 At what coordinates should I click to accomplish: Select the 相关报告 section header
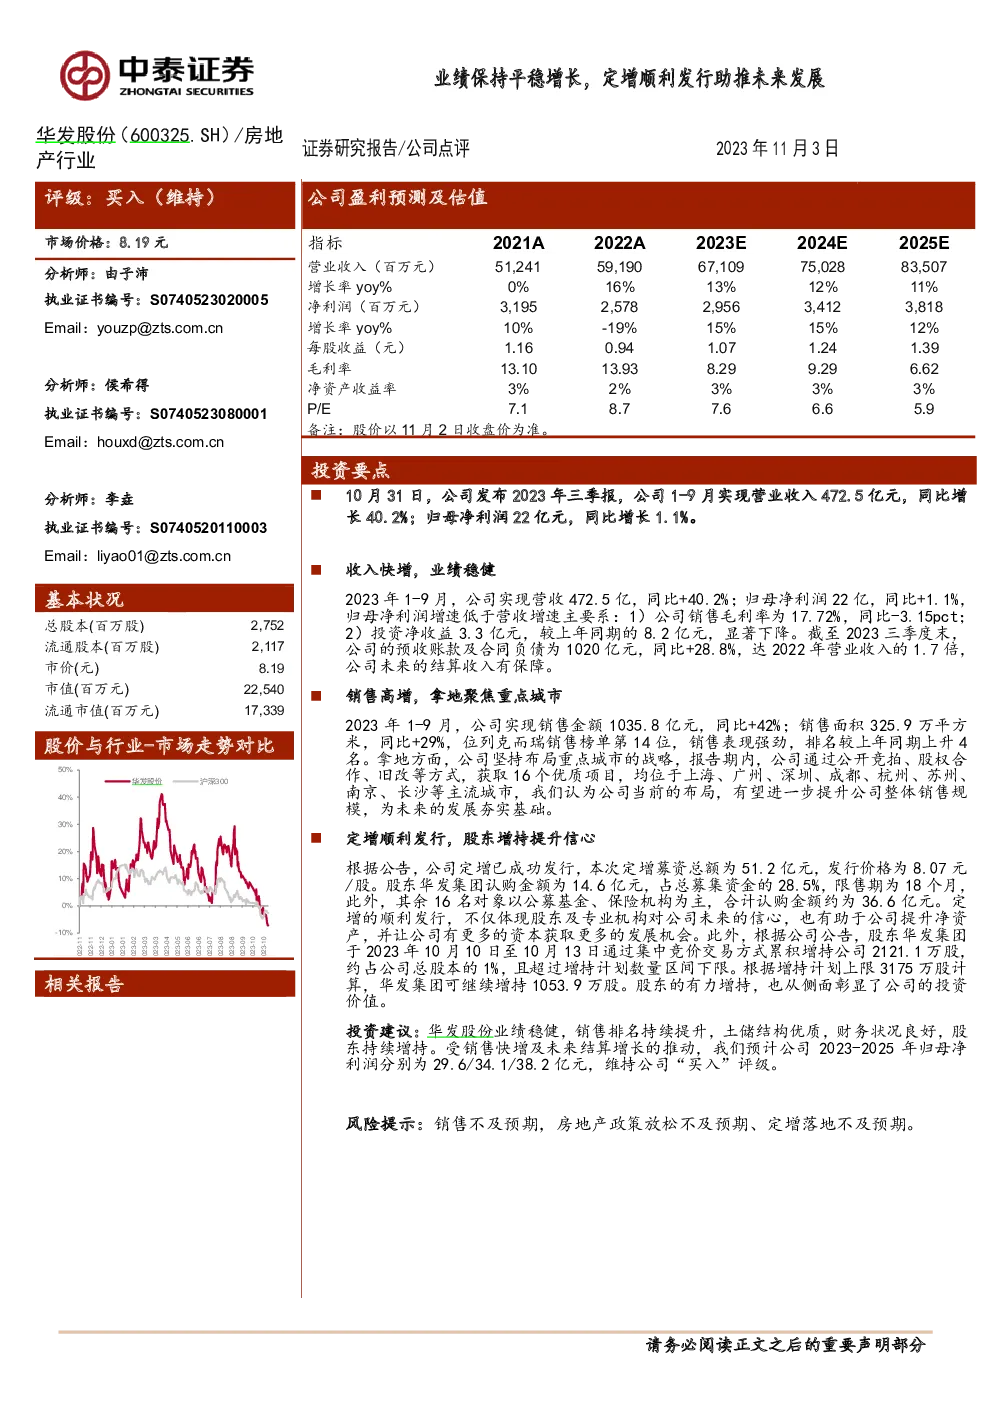pos(165,984)
